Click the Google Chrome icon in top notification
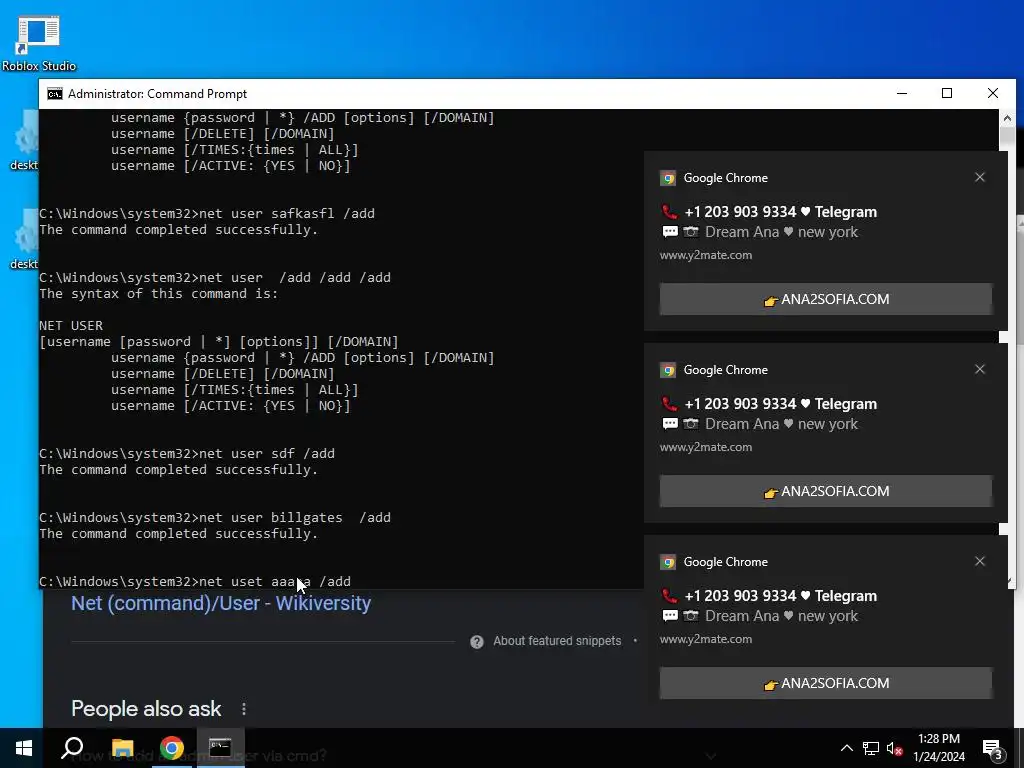This screenshot has height=768, width=1024. [x=667, y=178]
